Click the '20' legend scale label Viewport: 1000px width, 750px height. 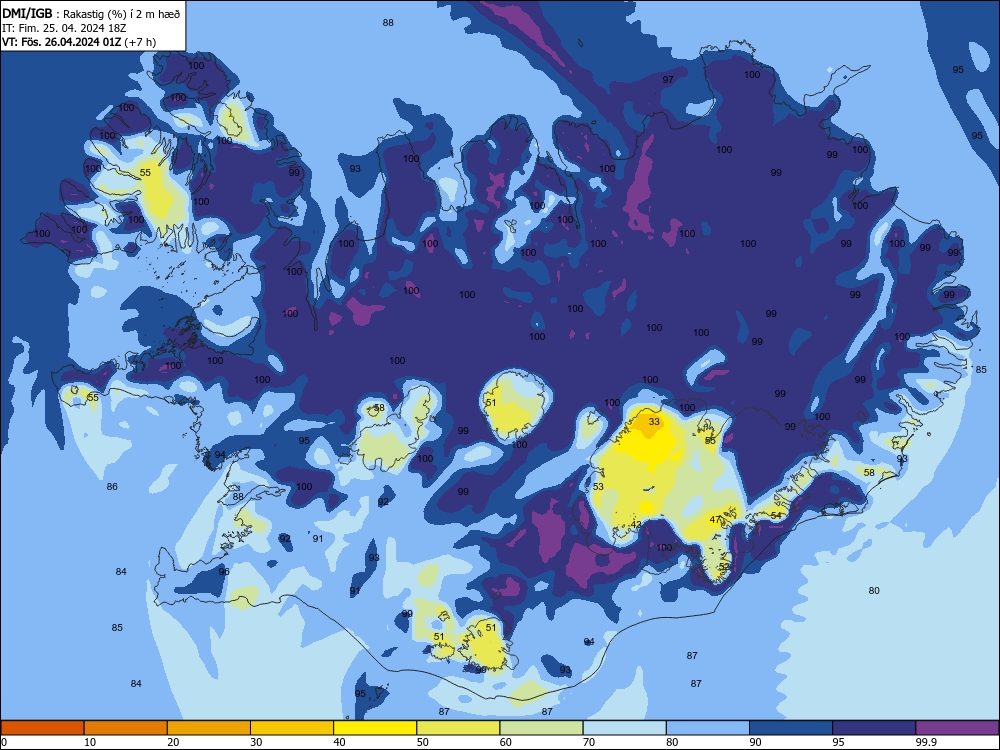tap(173, 742)
